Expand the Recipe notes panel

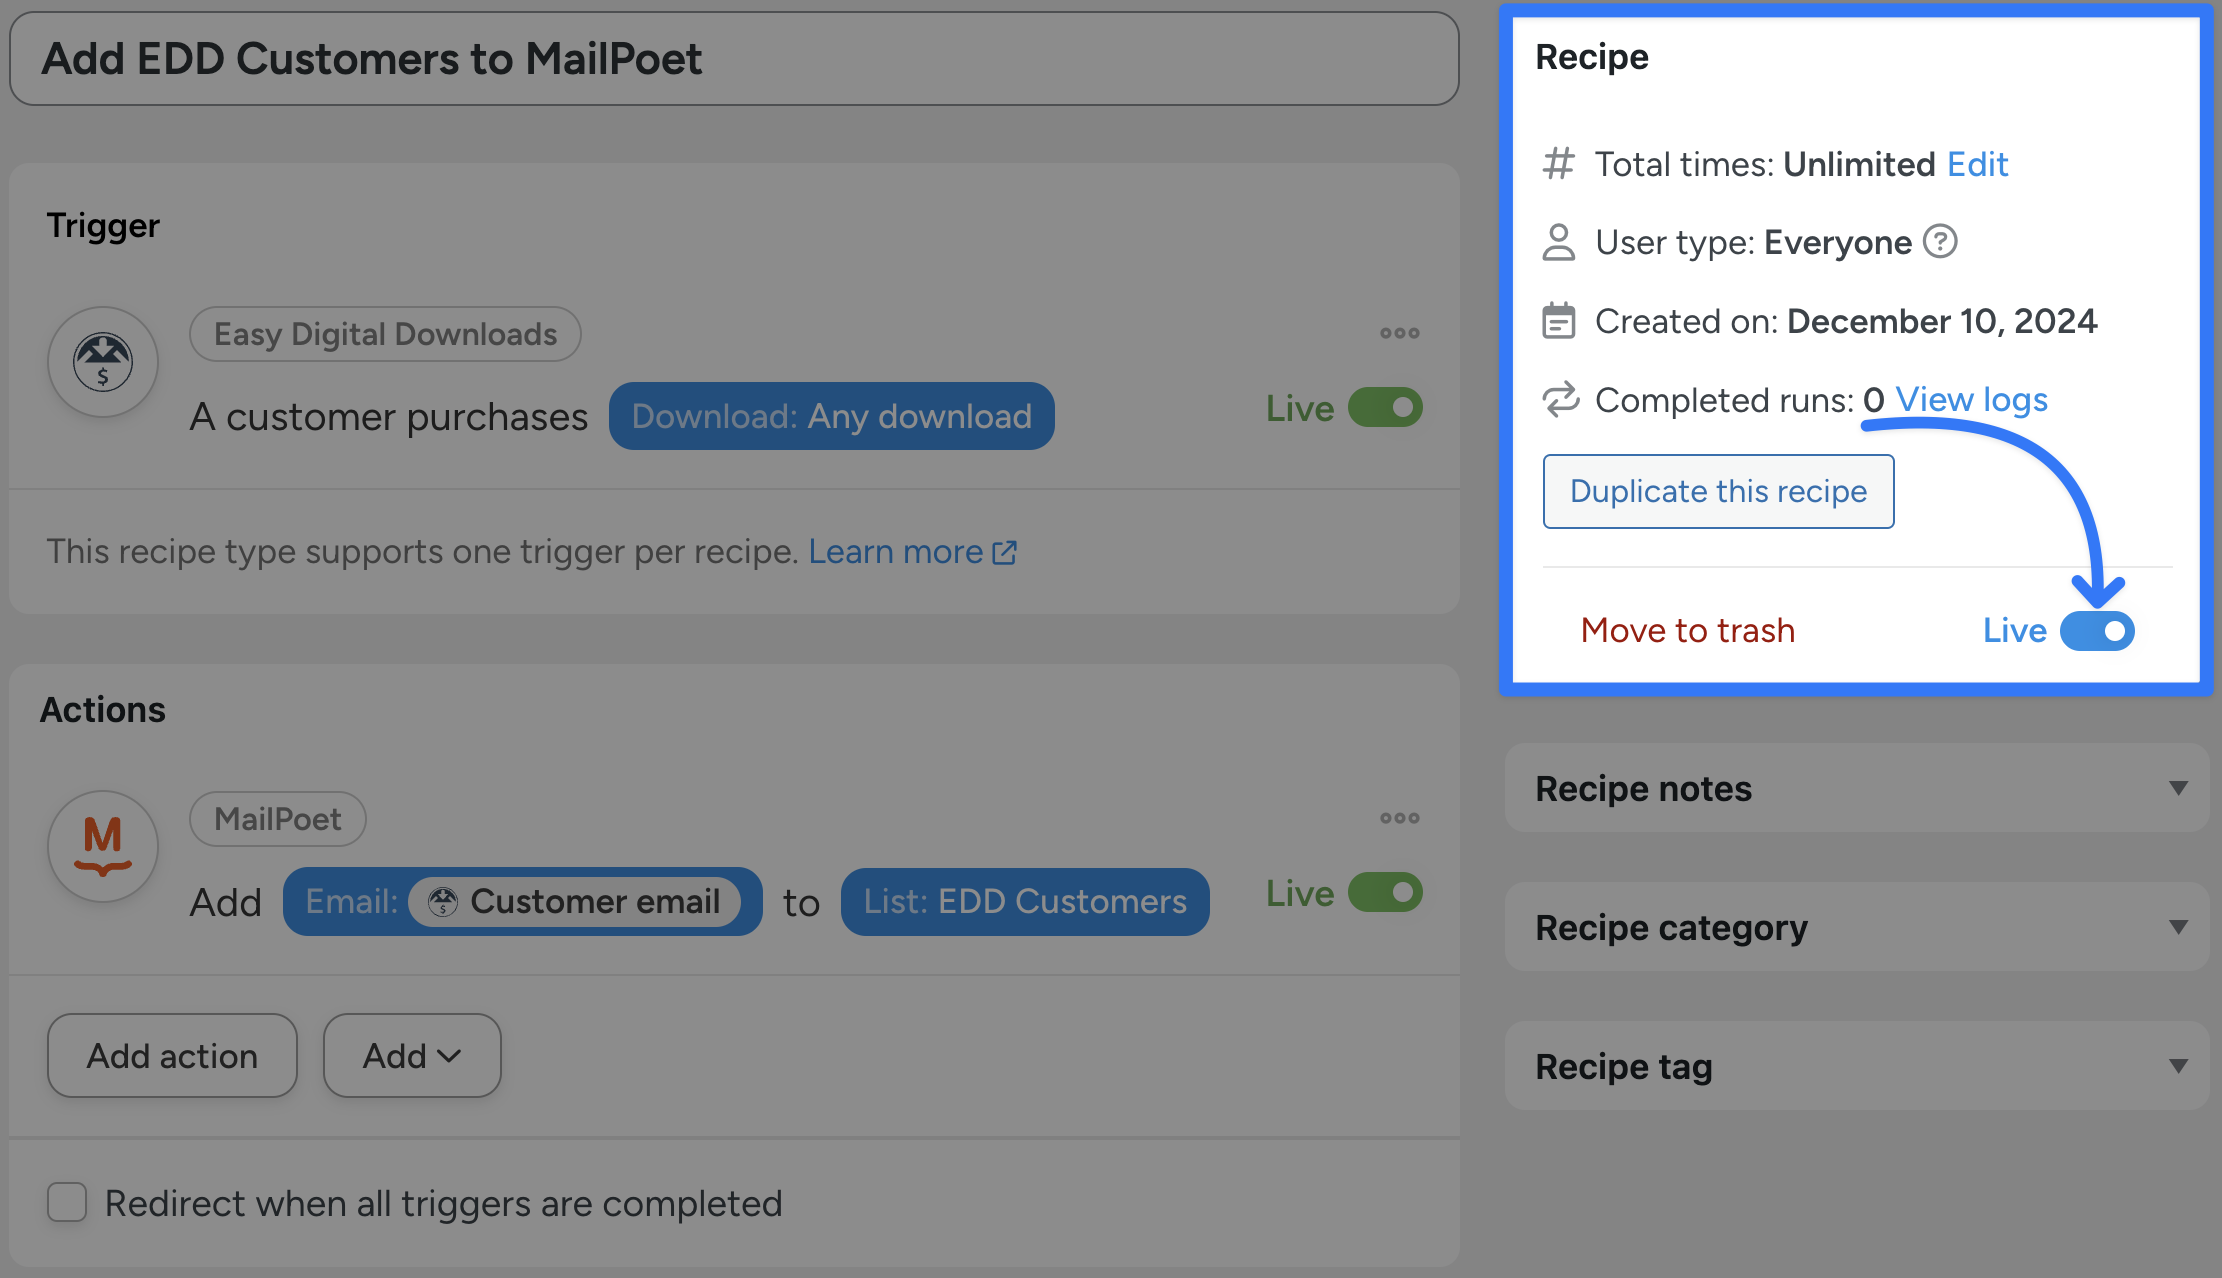(2178, 788)
